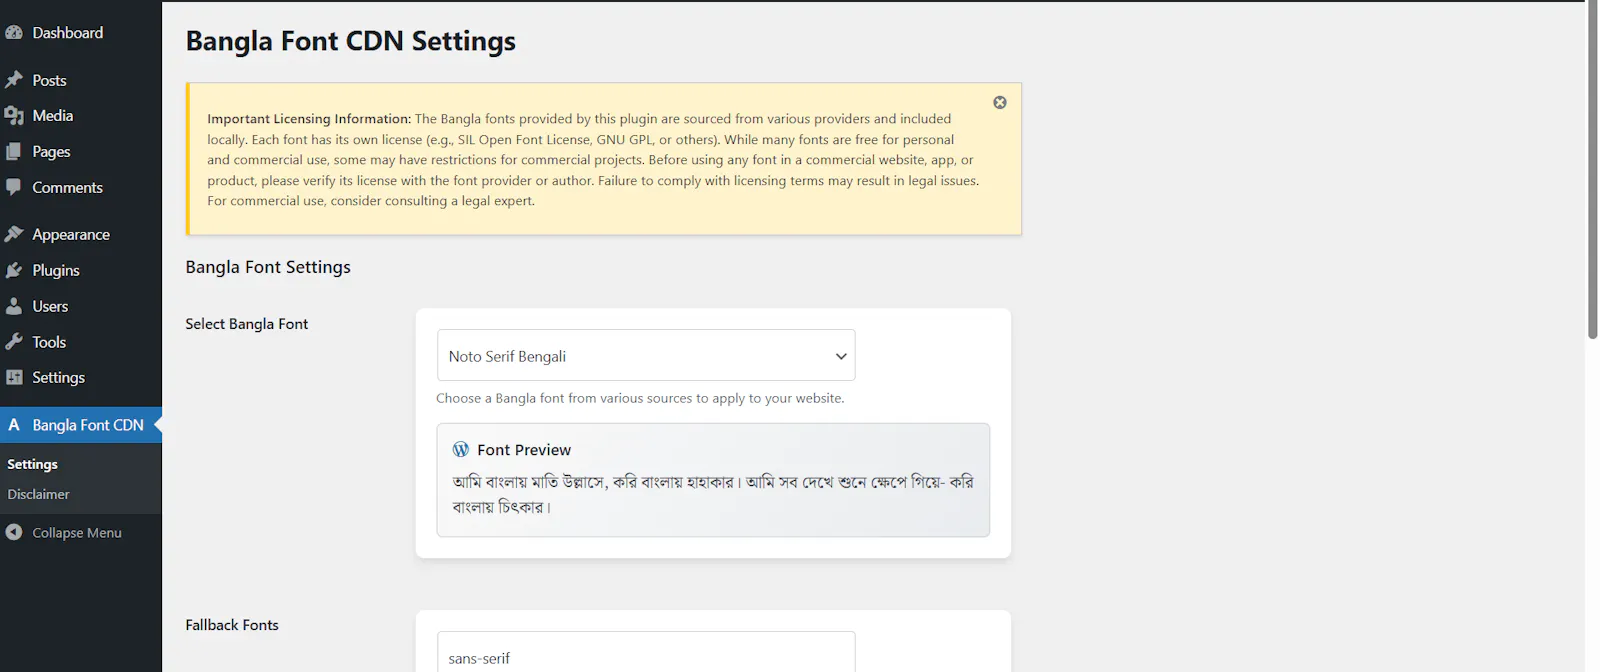
Task: Click the Comments speech bubble icon
Action: click(14, 187)
